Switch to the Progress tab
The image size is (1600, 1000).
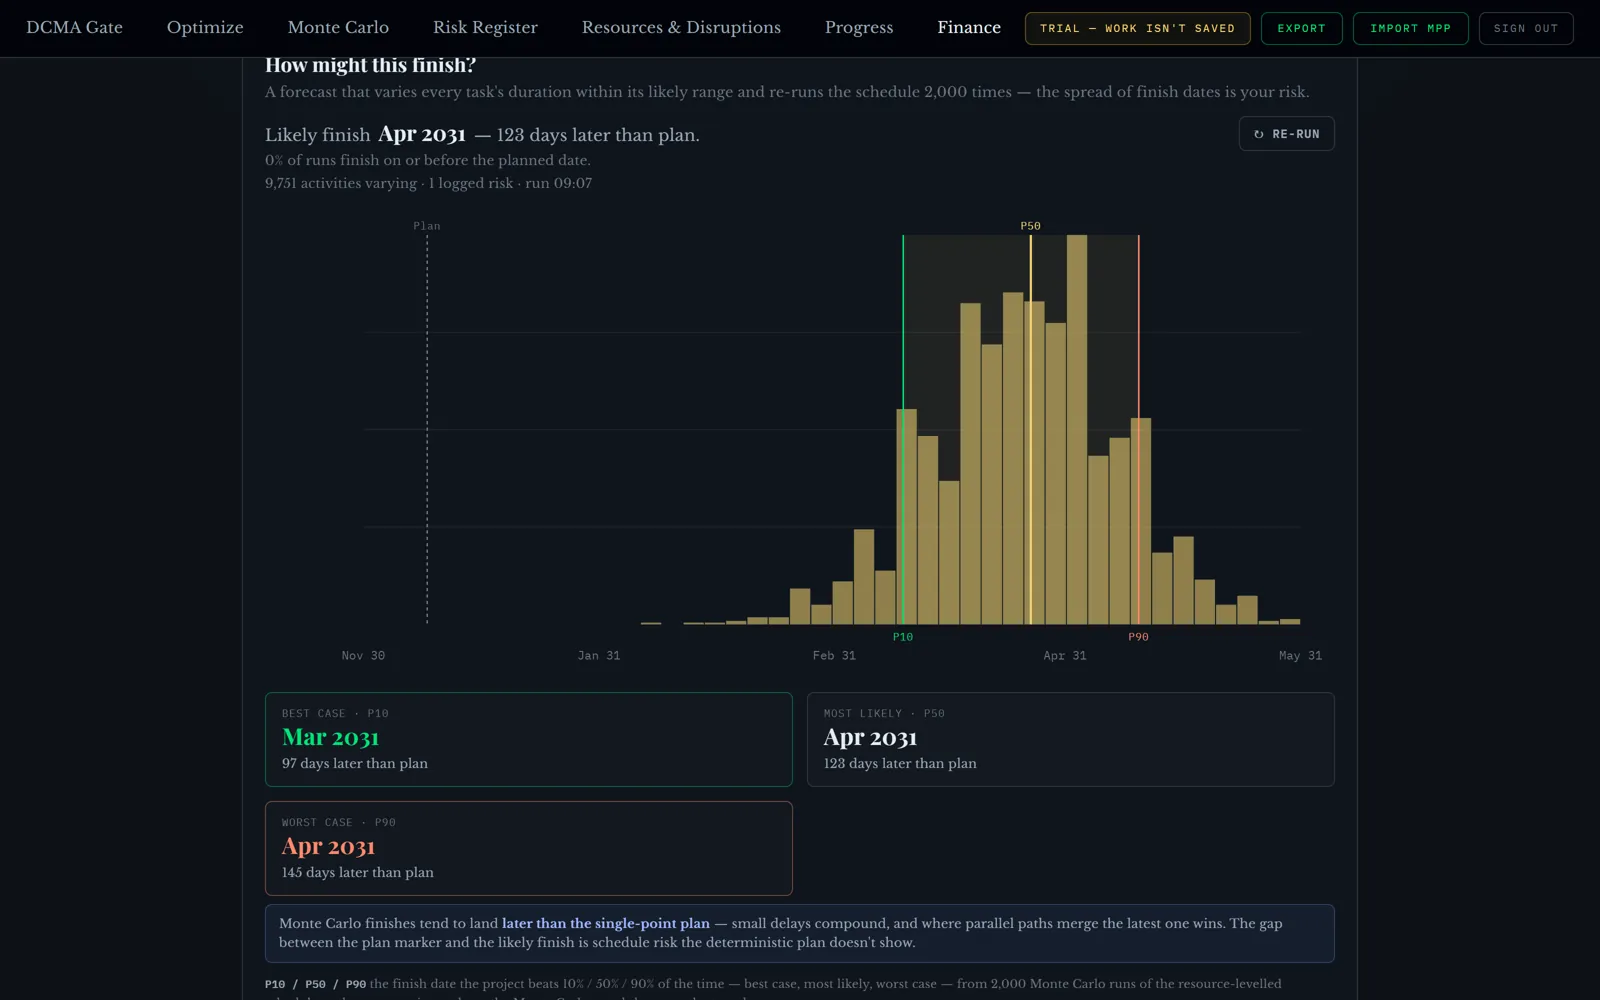click(859, 28)
